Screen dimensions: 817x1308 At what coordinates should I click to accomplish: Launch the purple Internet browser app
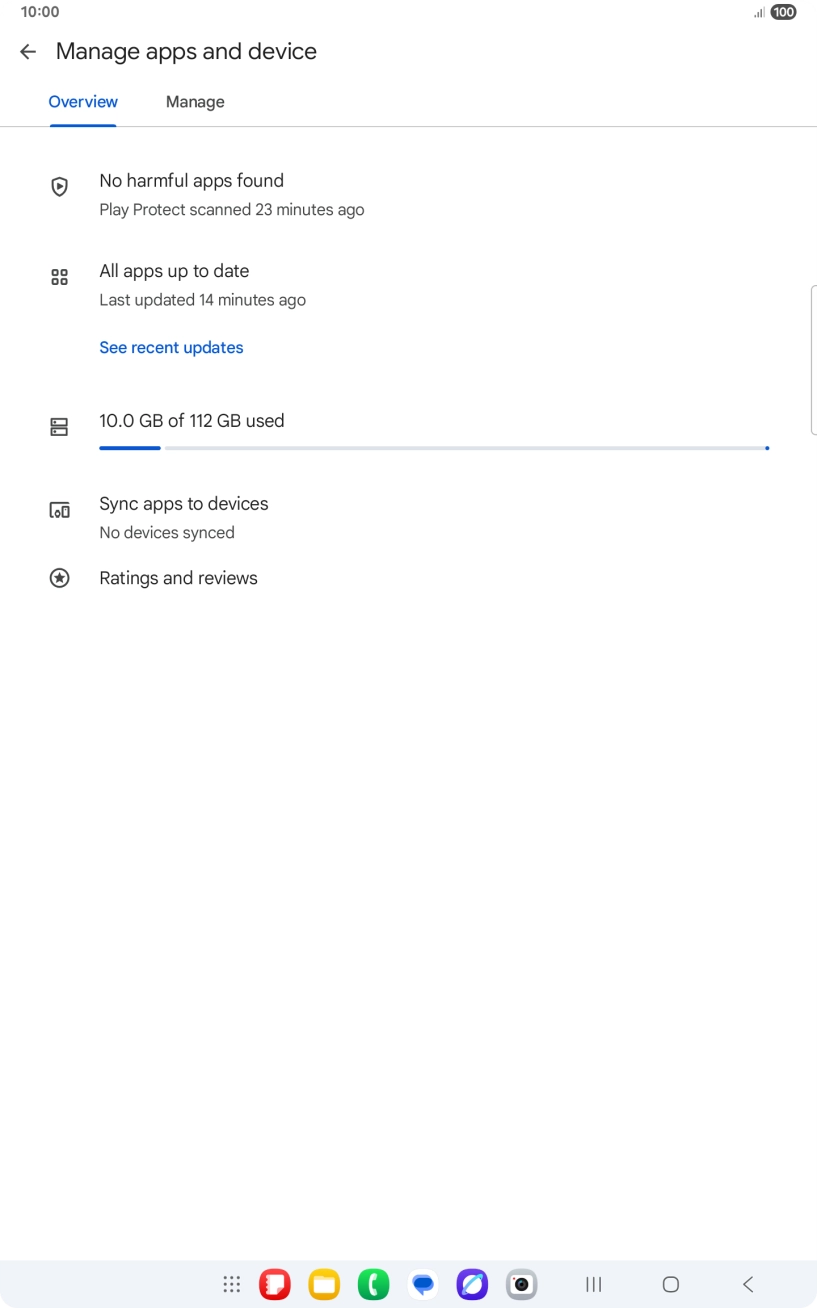[x=472, y=1284]
